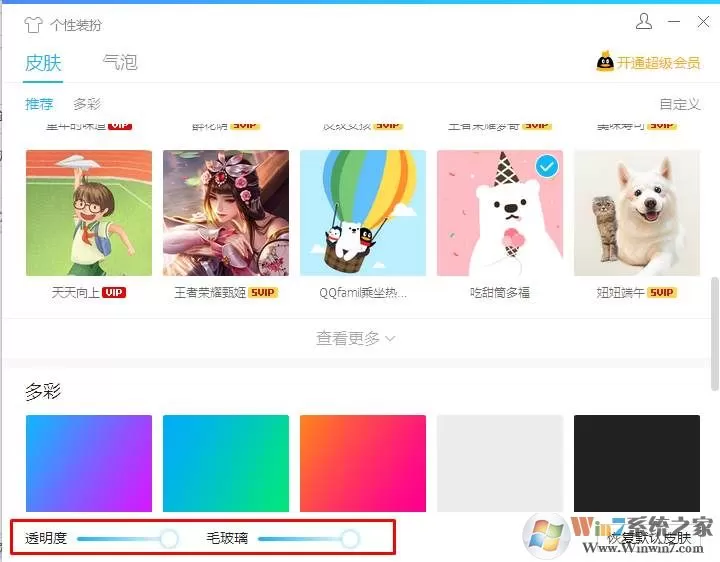Open the 开通超级会员 link

point(658,63)
